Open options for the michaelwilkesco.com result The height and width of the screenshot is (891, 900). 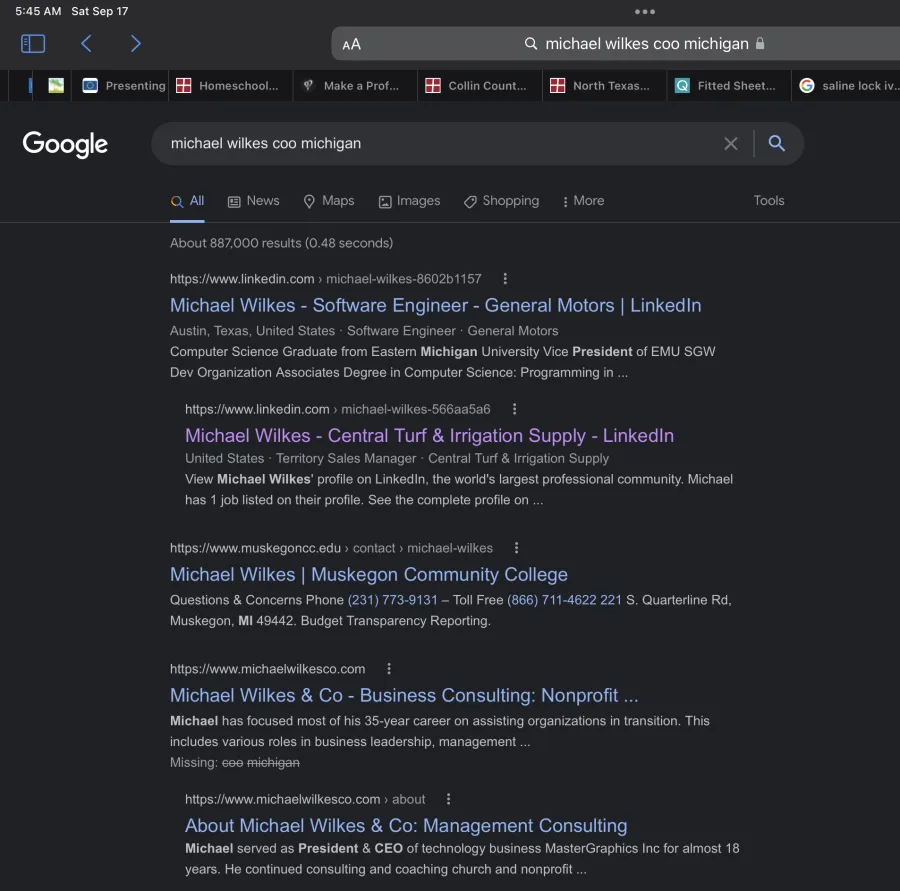point(389,669)
